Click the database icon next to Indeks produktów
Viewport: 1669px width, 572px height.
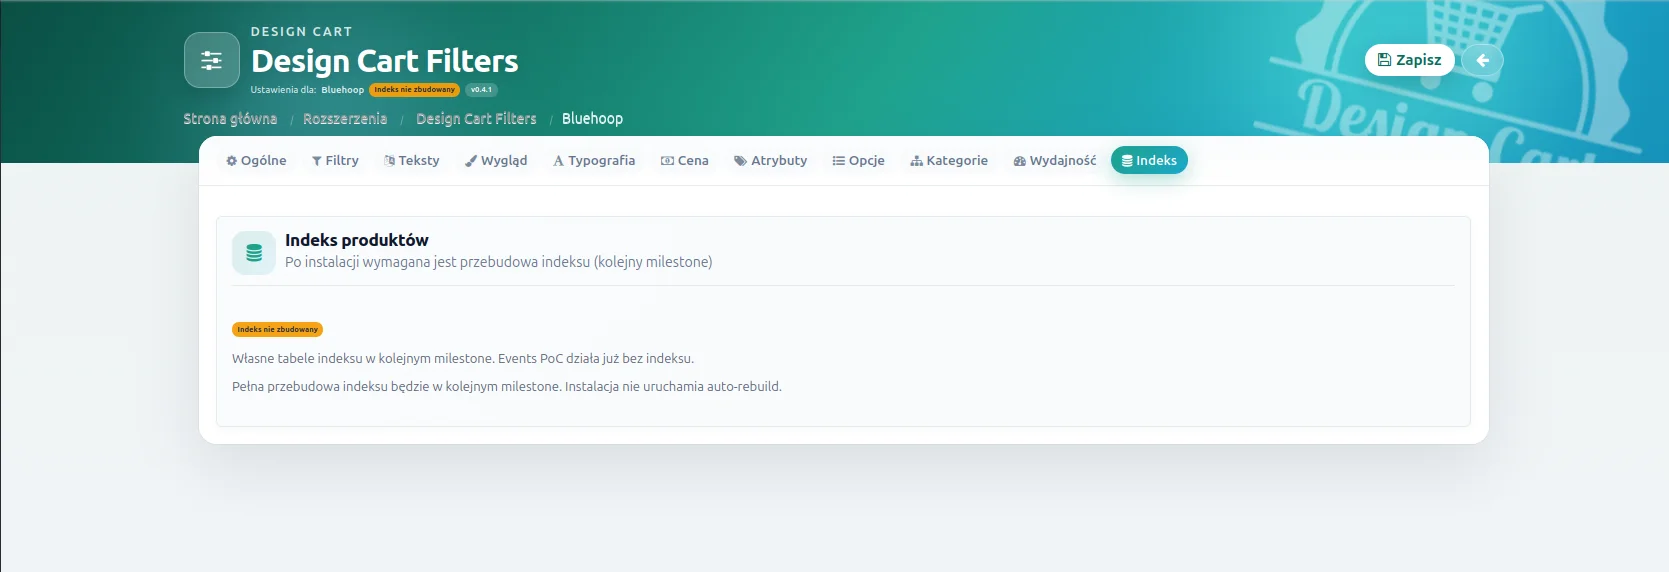click(254, 253)
